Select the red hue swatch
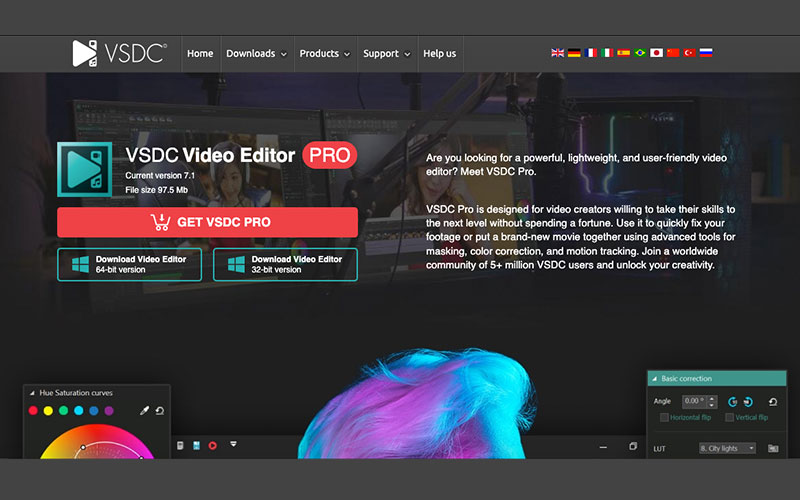 tap(33, 411)
